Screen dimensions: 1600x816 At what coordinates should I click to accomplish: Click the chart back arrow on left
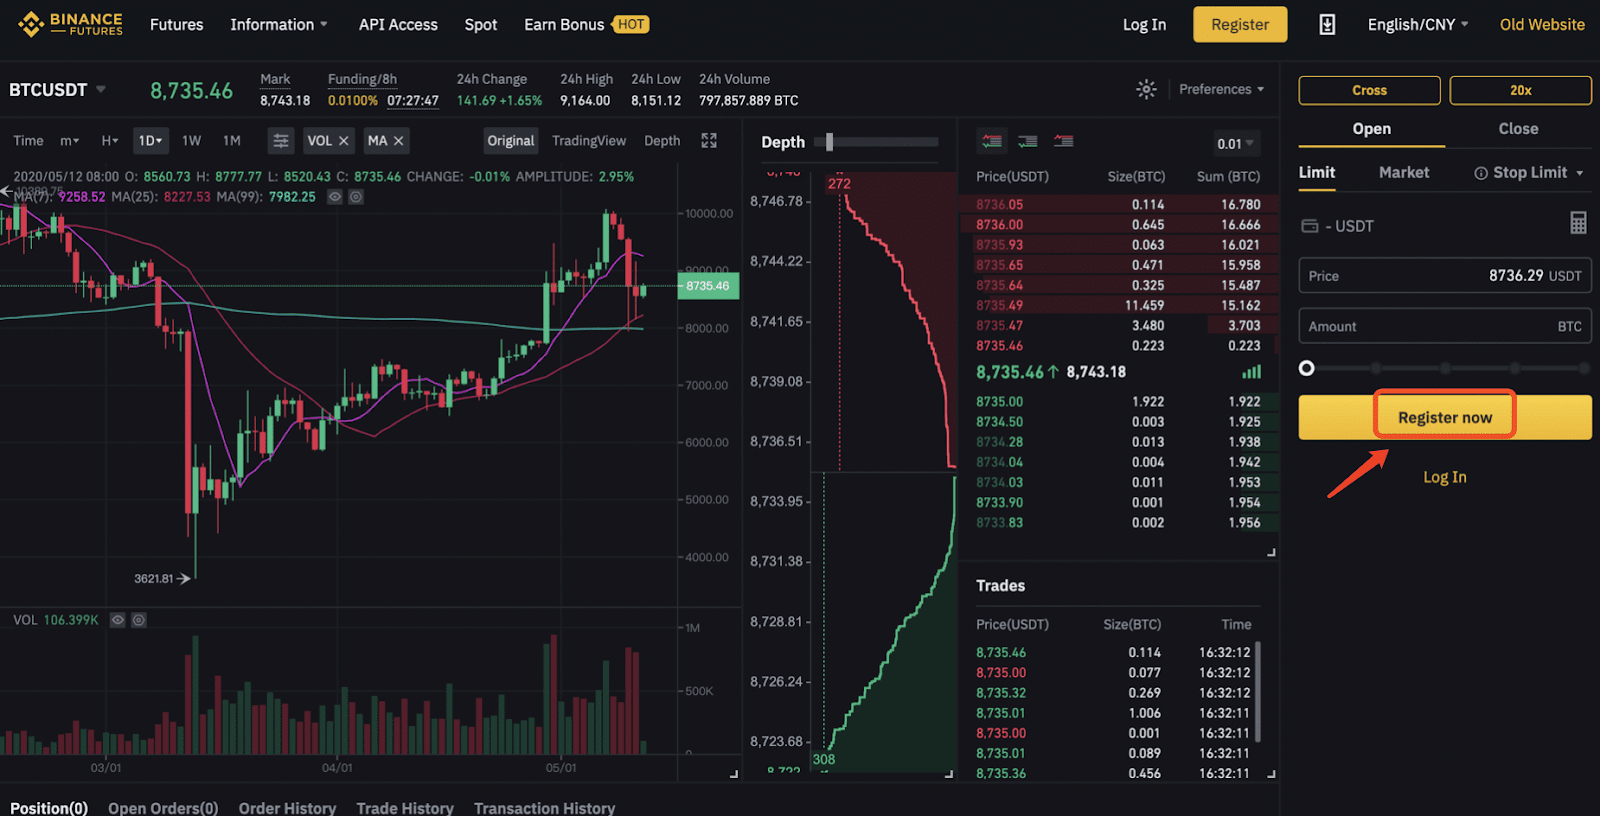click(x=6, y=191)
